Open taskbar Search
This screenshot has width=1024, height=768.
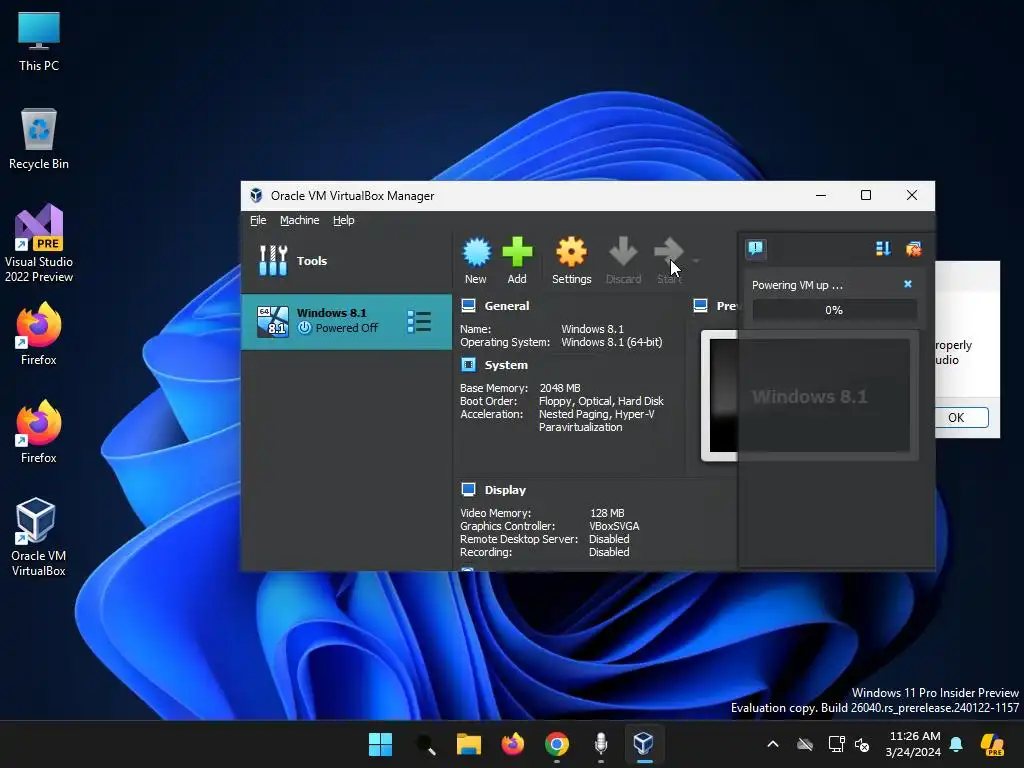pyautogui.click(x=425, y=744)
